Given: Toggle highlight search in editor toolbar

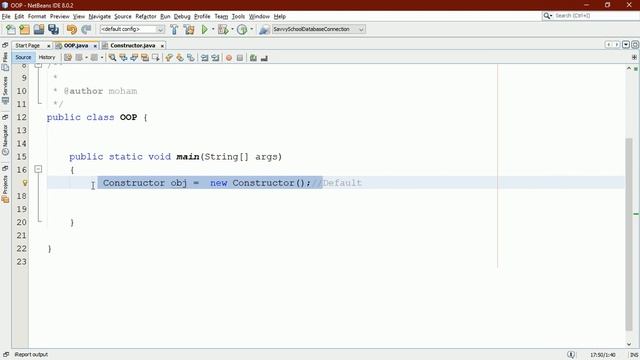Looking at the screenshot, I should point(145,58).
